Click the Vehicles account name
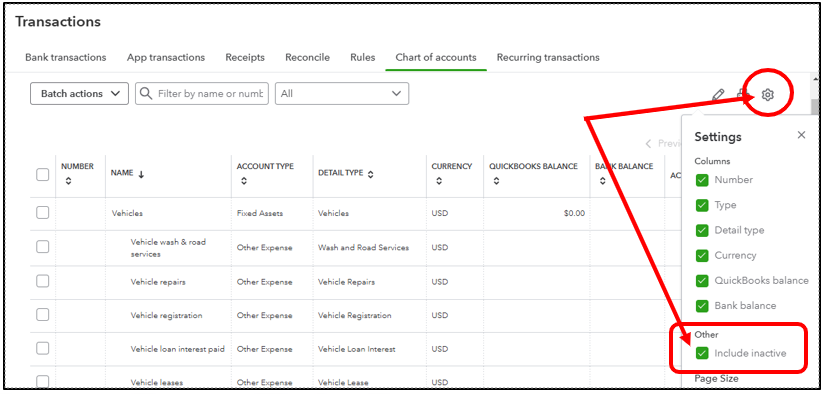The height and width of the screenshot is (394, 825). (x=127, y=213)
